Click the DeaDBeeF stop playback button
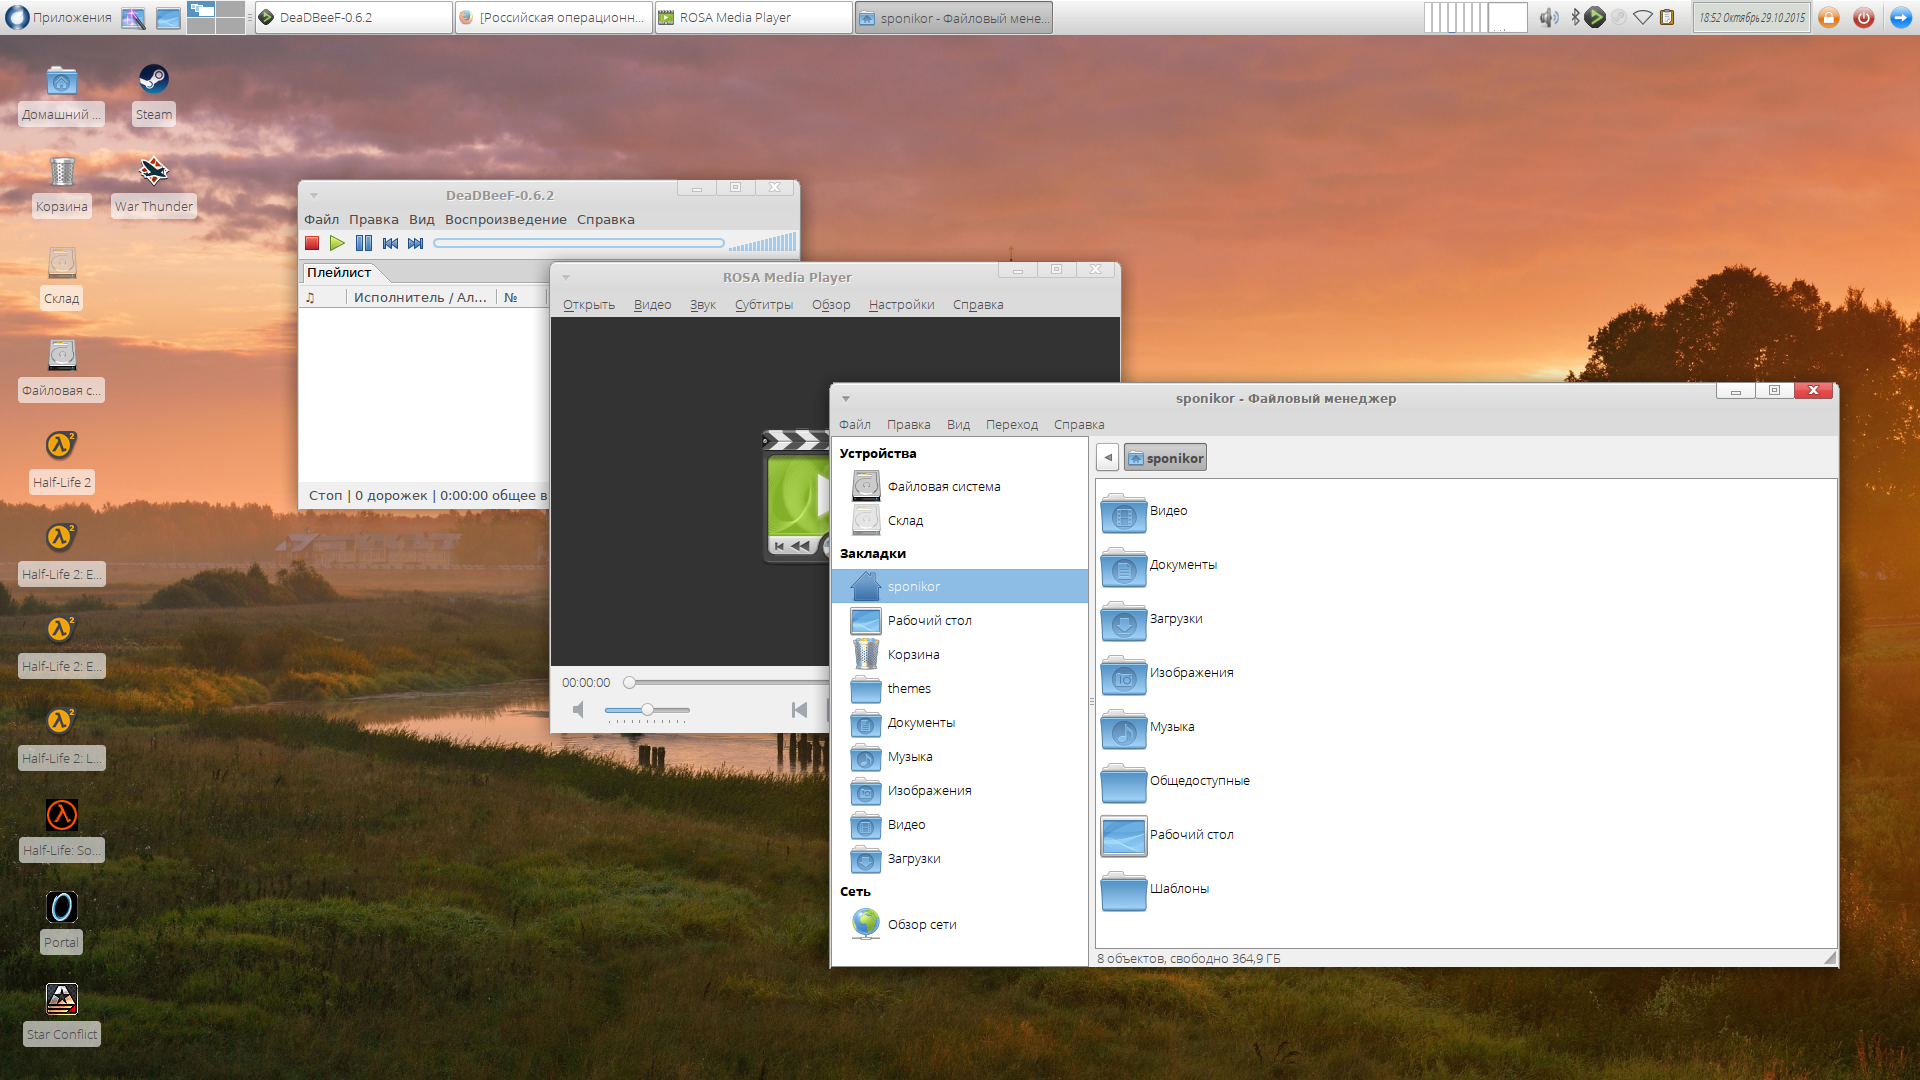Viewport: 1920px width, 1080px height. click(x=312, y=243)
